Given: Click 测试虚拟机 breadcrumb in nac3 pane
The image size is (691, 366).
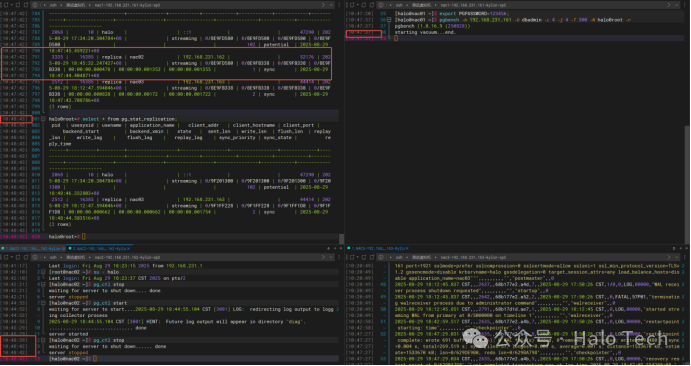Looking at the screenshot, I should 421,257.
